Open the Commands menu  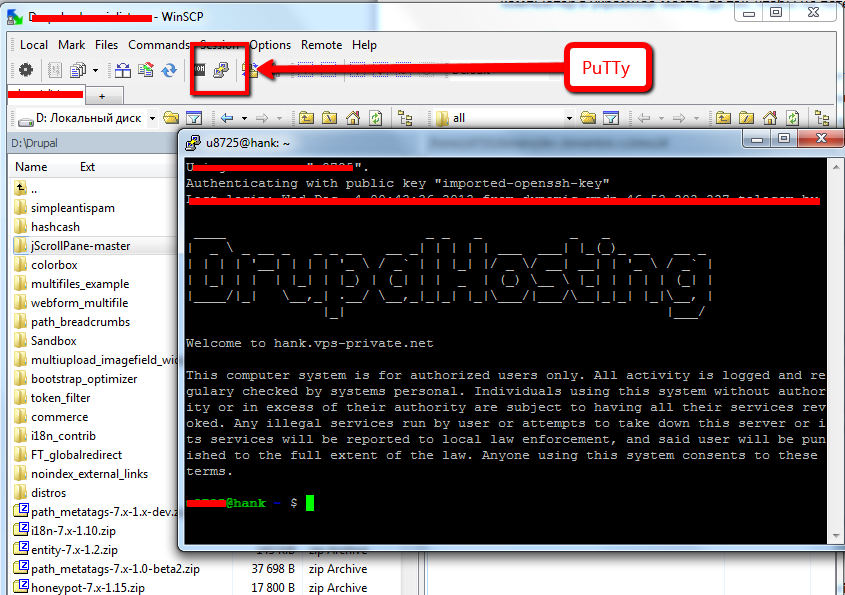pos(158,45)
